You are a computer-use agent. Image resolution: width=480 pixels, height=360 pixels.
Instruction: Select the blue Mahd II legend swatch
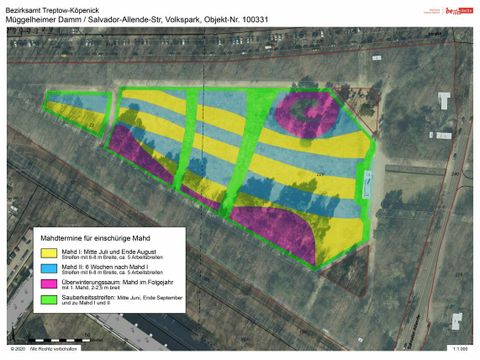(49, 268)
